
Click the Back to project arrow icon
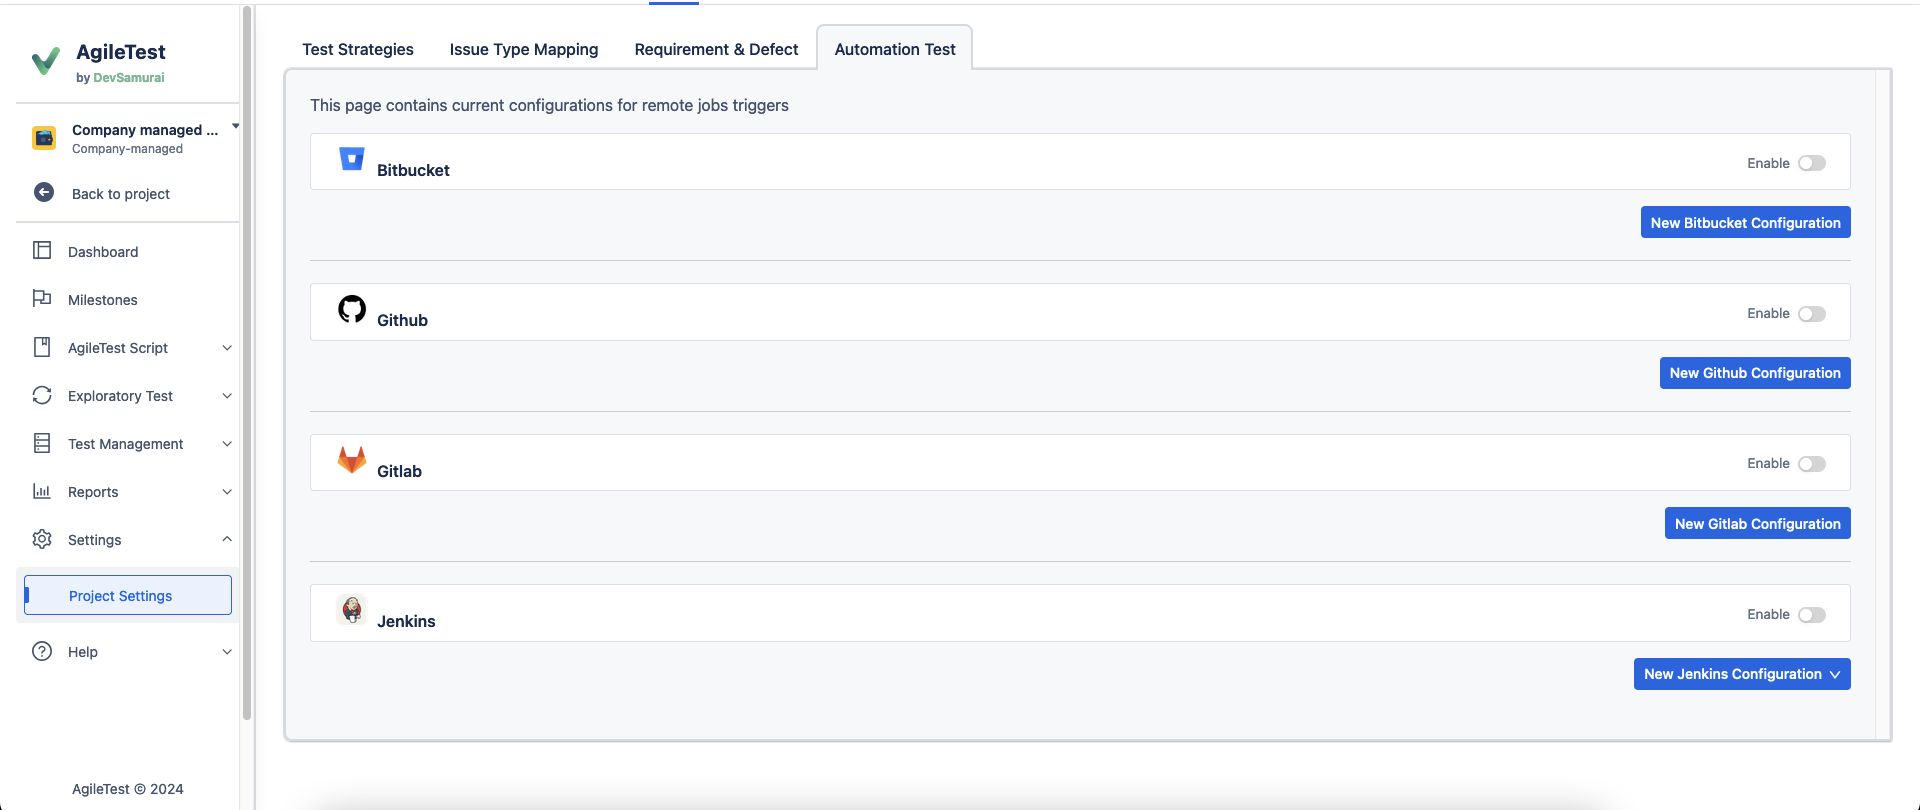[44, 193]
